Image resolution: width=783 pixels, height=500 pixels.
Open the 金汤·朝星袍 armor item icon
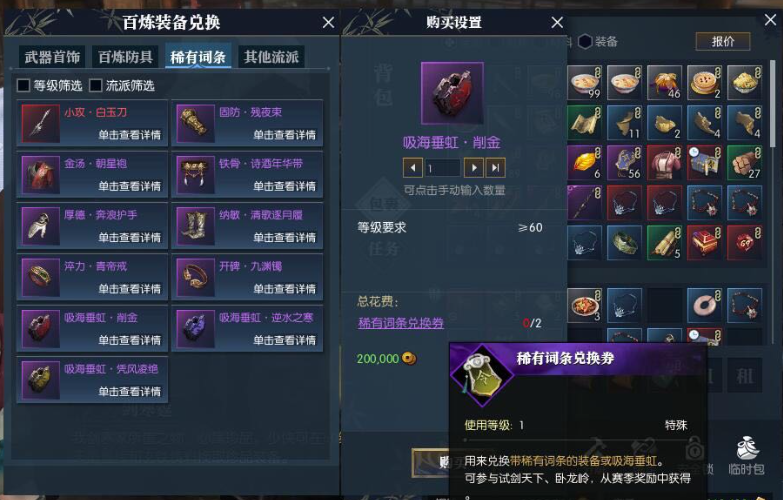coord(40,175)
